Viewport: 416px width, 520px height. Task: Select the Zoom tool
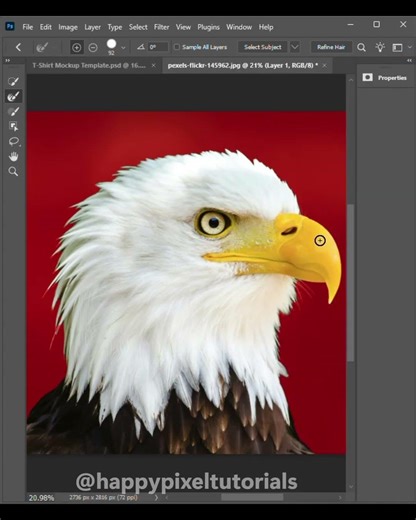pos(13,172)
